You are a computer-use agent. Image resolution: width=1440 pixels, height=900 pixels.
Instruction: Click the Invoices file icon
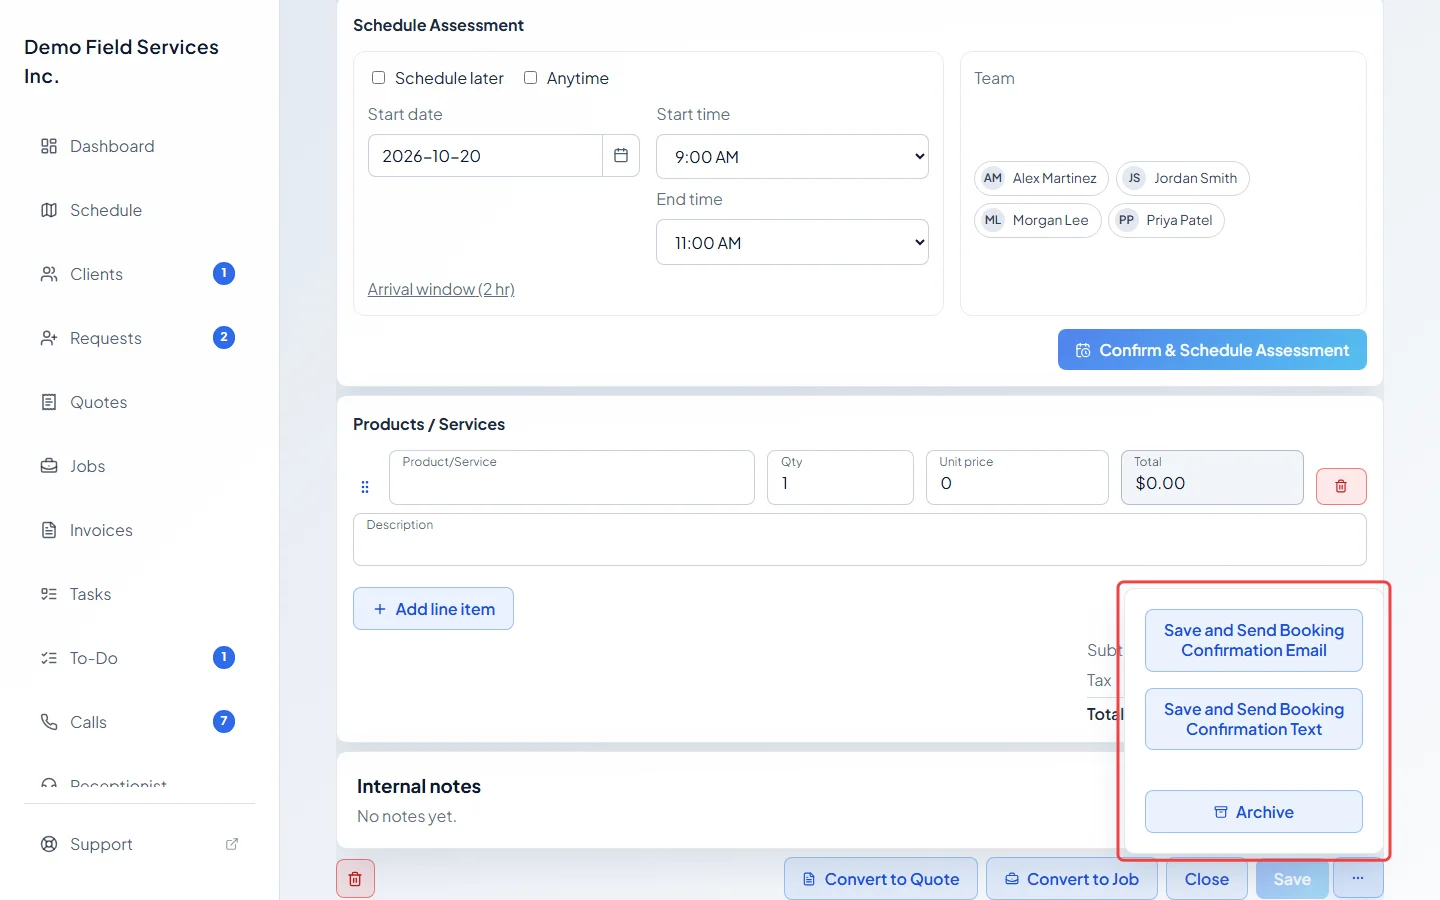pos(48,530)
